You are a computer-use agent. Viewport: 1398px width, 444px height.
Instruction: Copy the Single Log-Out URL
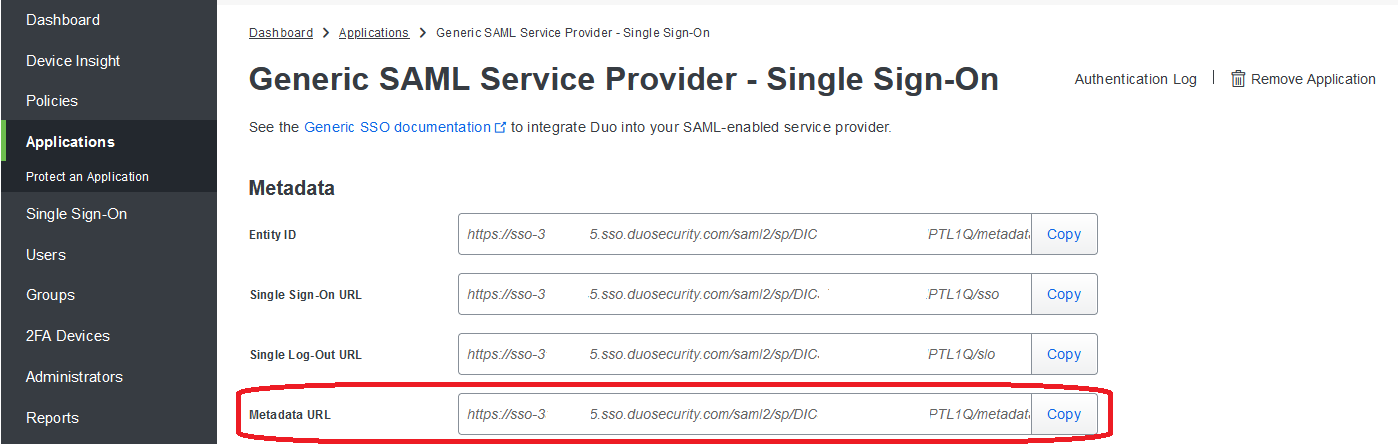click(1064, 354)
